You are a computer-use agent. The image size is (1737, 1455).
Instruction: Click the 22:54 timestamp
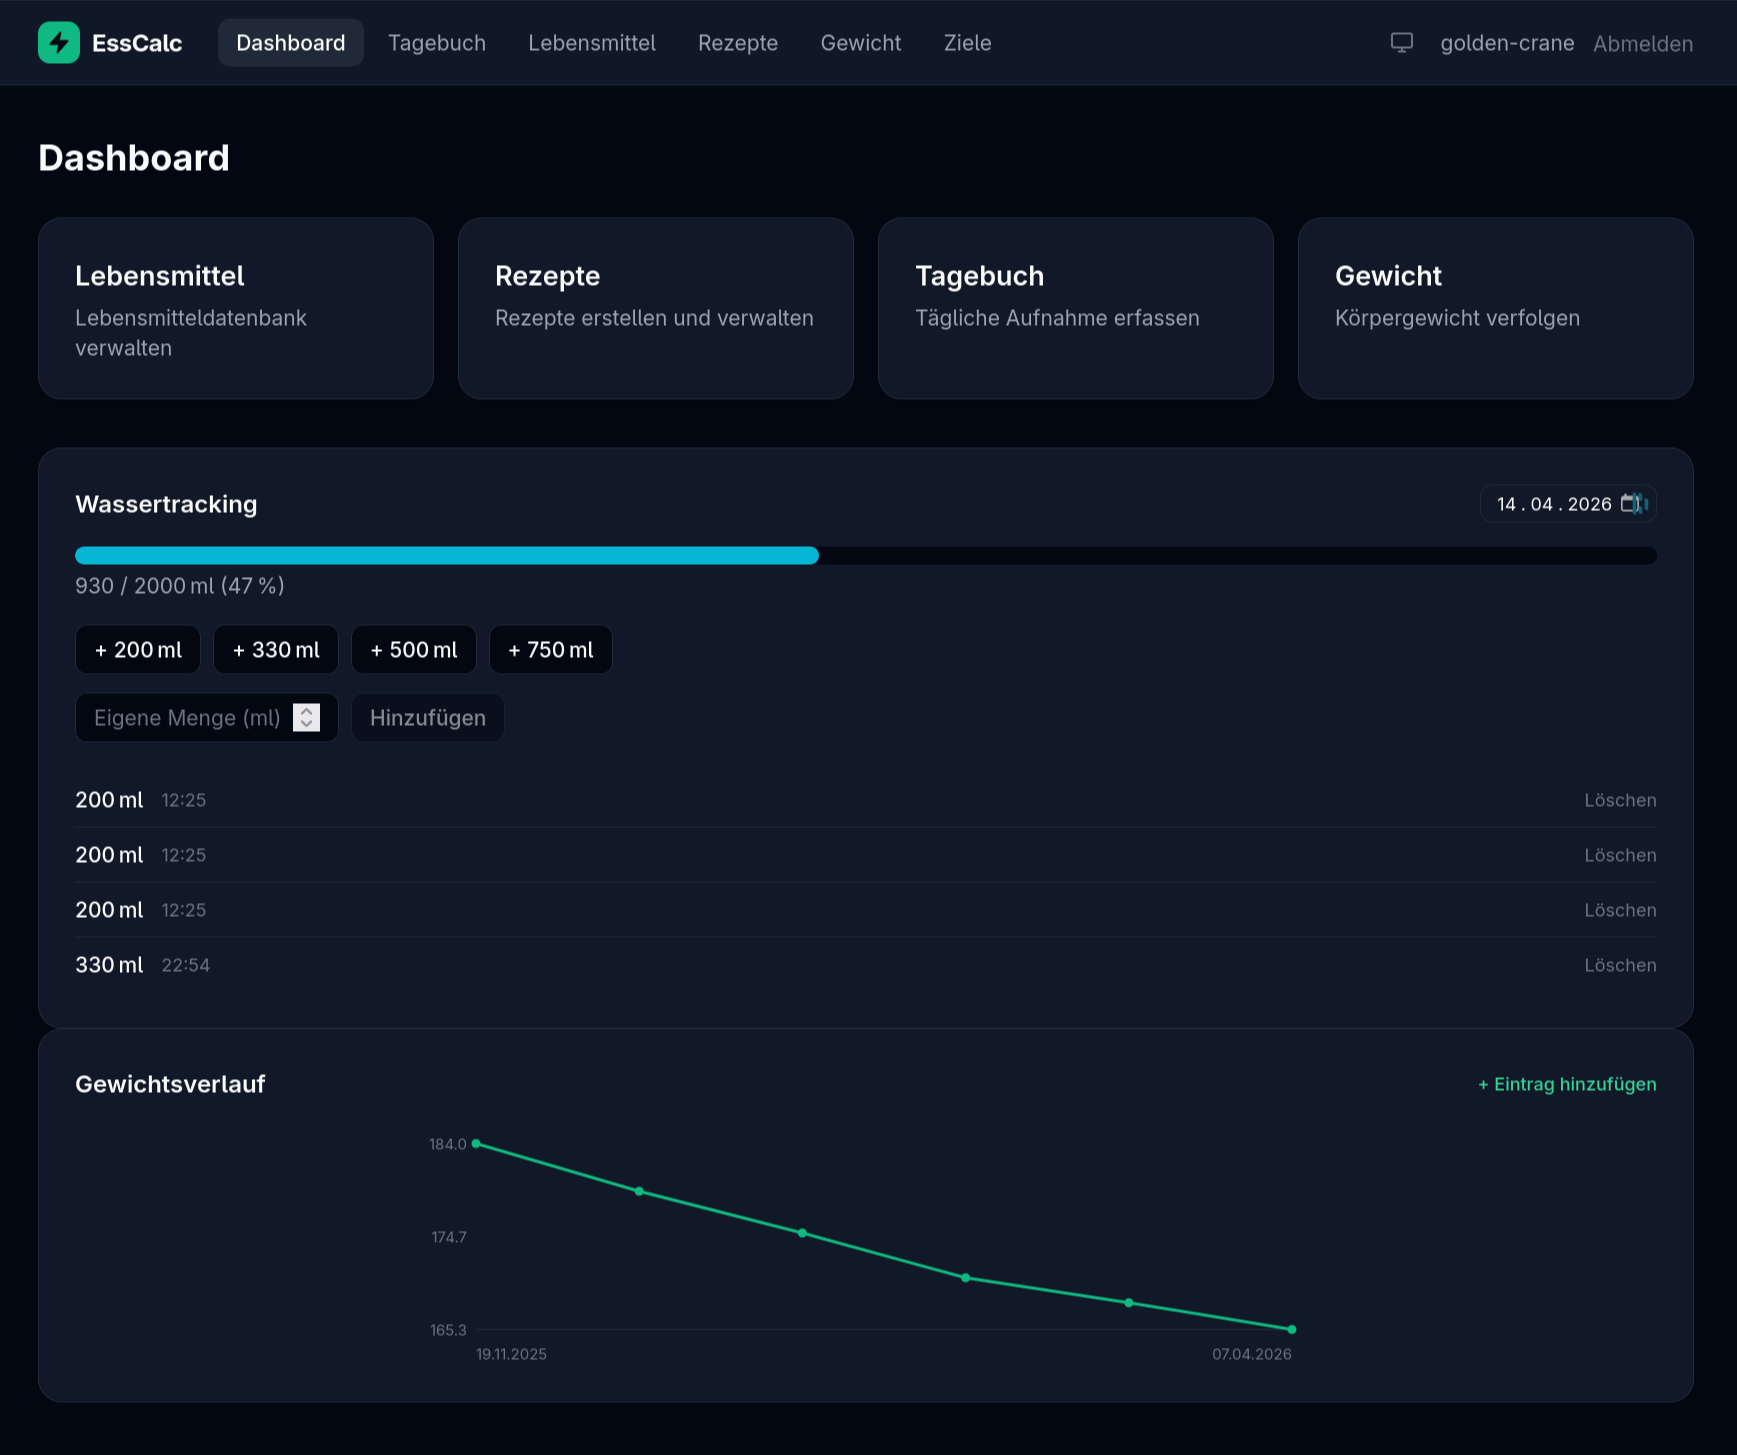click(x=186, y=965)
